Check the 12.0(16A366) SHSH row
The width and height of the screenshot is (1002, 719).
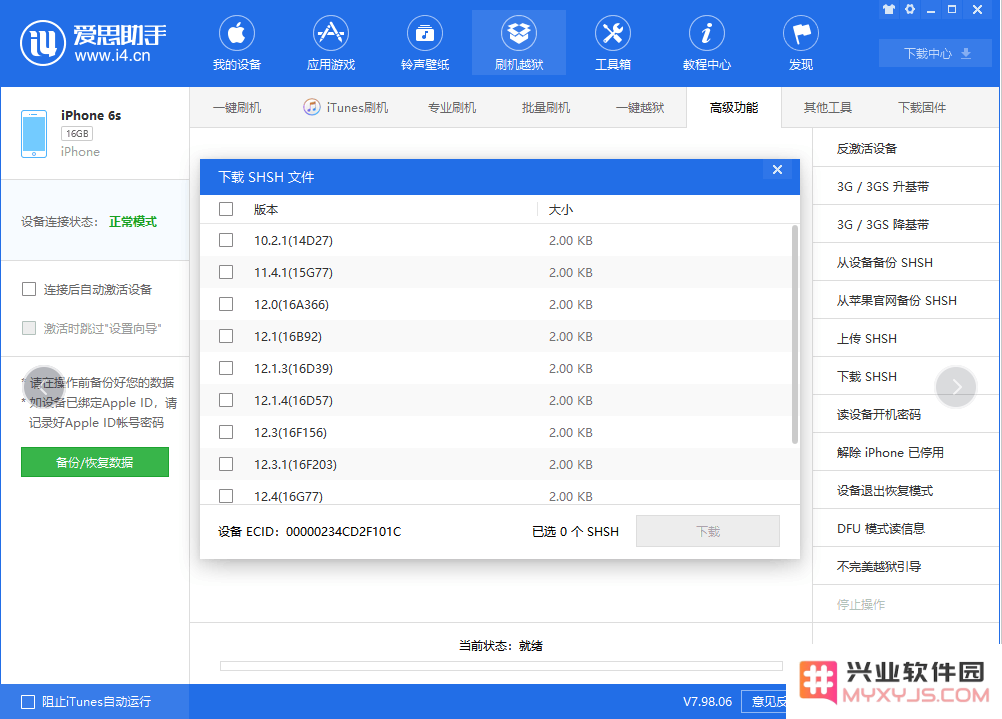[x=226, y=304]
